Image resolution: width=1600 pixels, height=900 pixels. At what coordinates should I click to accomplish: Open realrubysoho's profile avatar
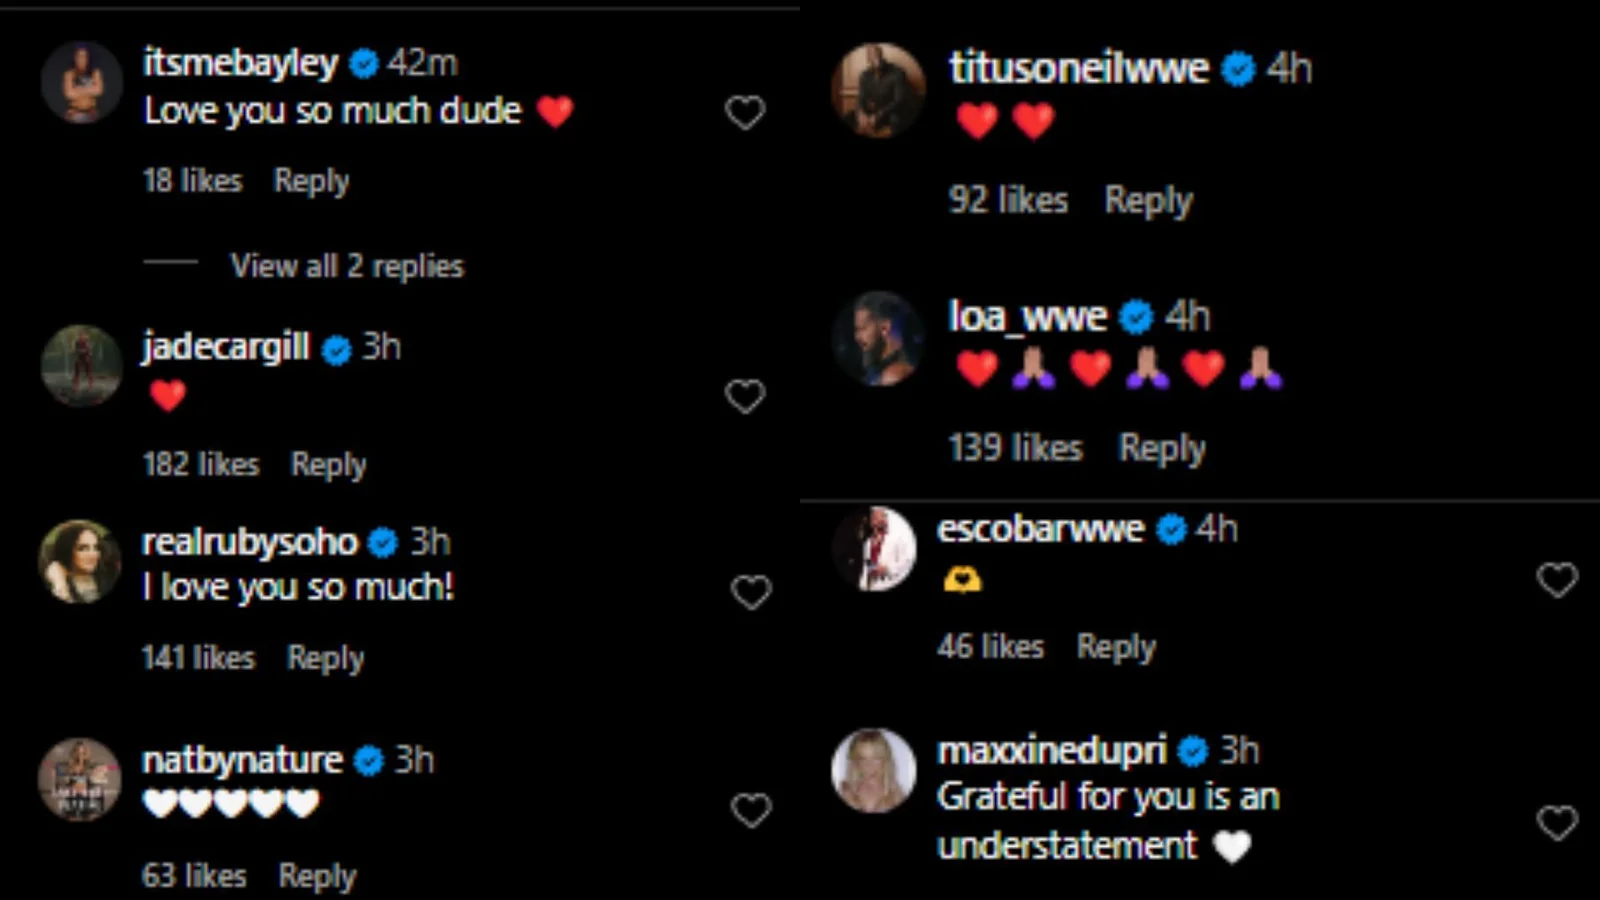click(80, 561)
